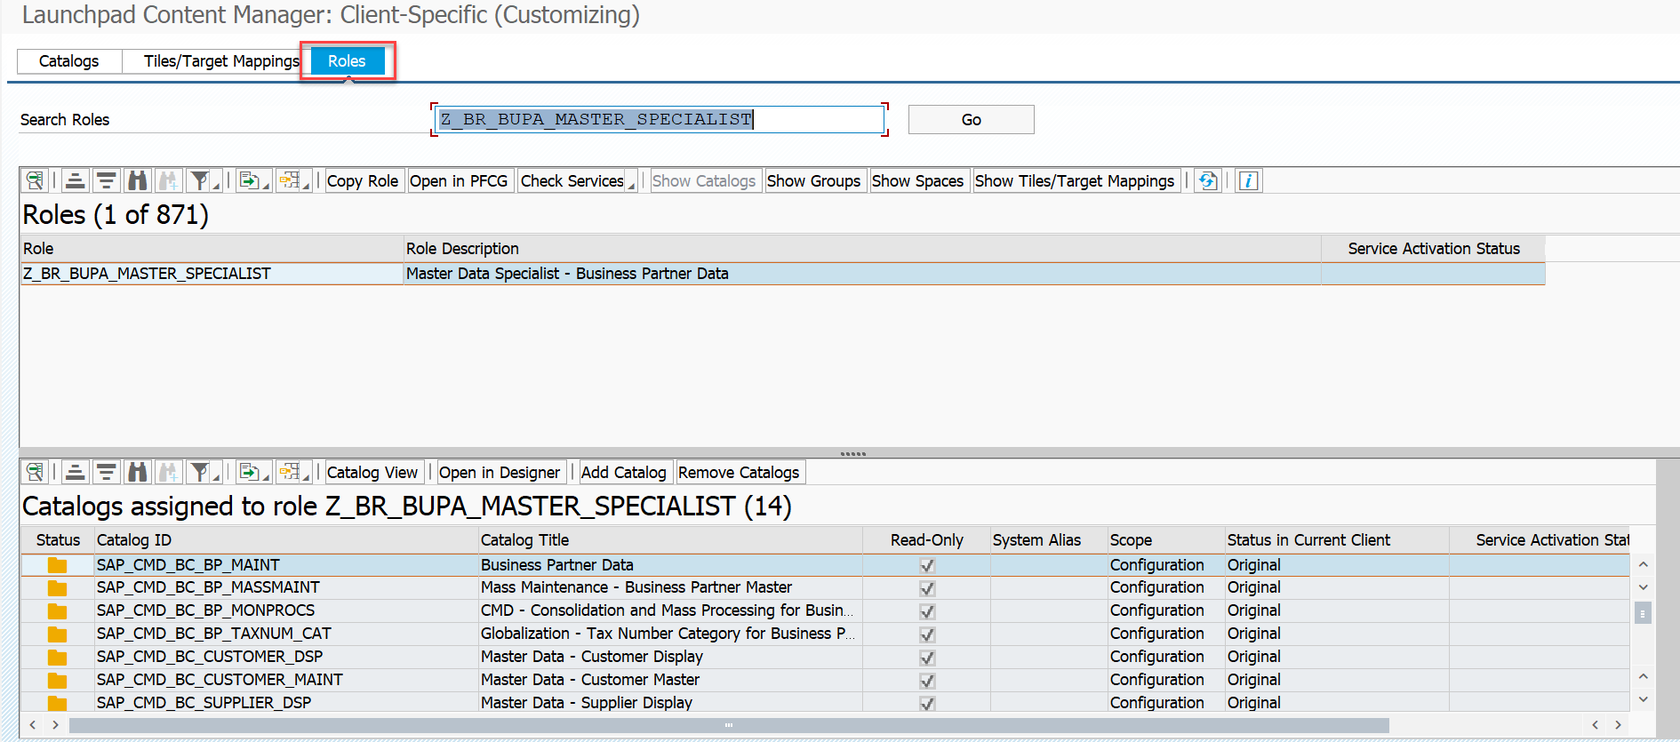Sort ascending in Roles toolbar
This screenshot has width=1680, height=742.
(x=75, y=181)
